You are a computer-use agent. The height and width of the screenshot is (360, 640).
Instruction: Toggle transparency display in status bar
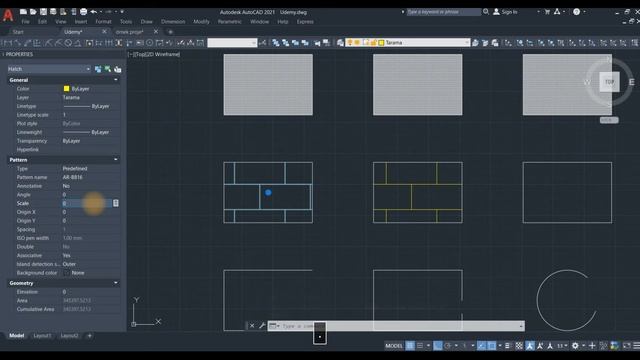tap(519, 346)
